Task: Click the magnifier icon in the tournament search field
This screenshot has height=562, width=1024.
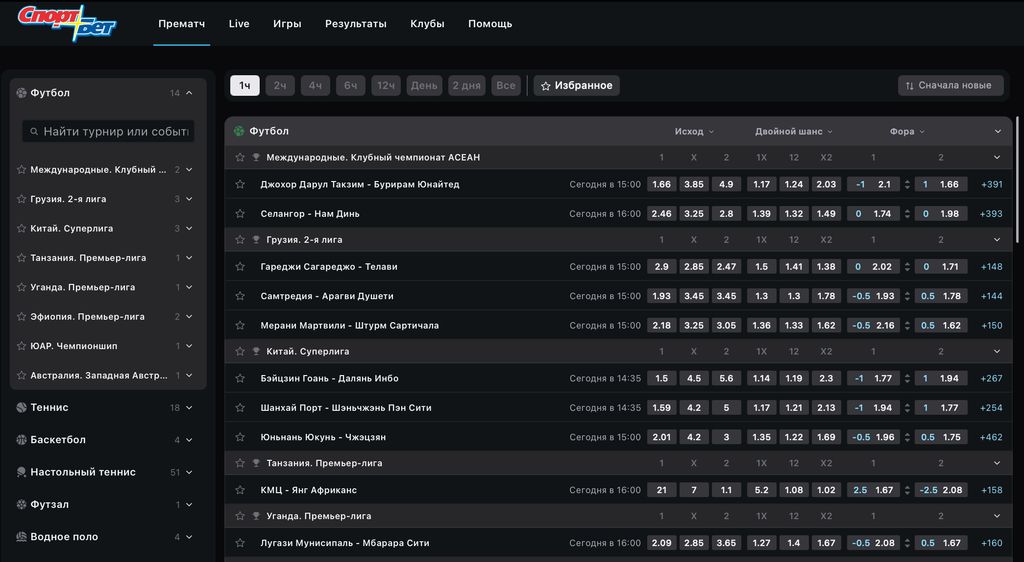Action: click(x=34, y=131)
